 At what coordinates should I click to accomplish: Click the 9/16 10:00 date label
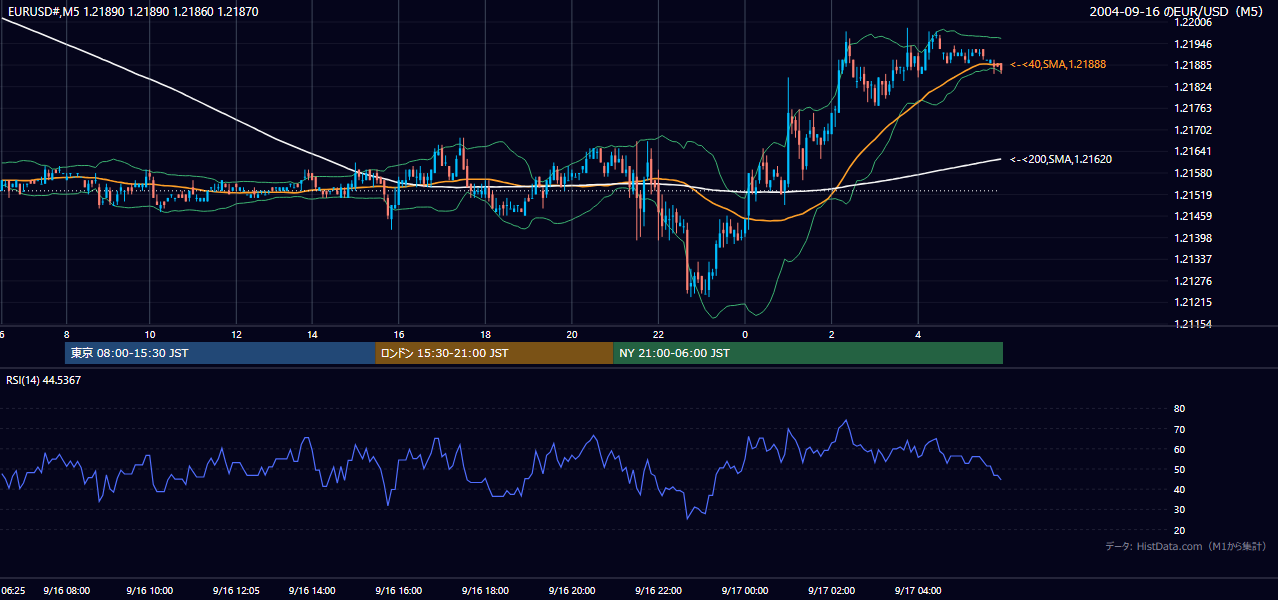[x=150, y=591]
